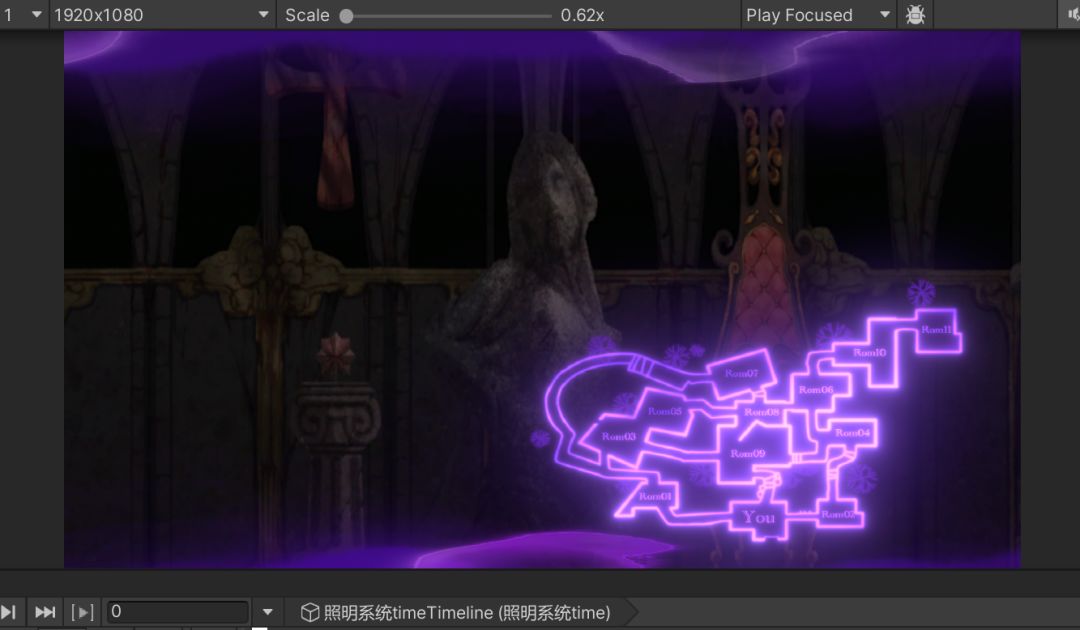Viewport: 1080px width, 630px height.
Task: Click Rom09 room on the map
Action: tap(747, 453)
